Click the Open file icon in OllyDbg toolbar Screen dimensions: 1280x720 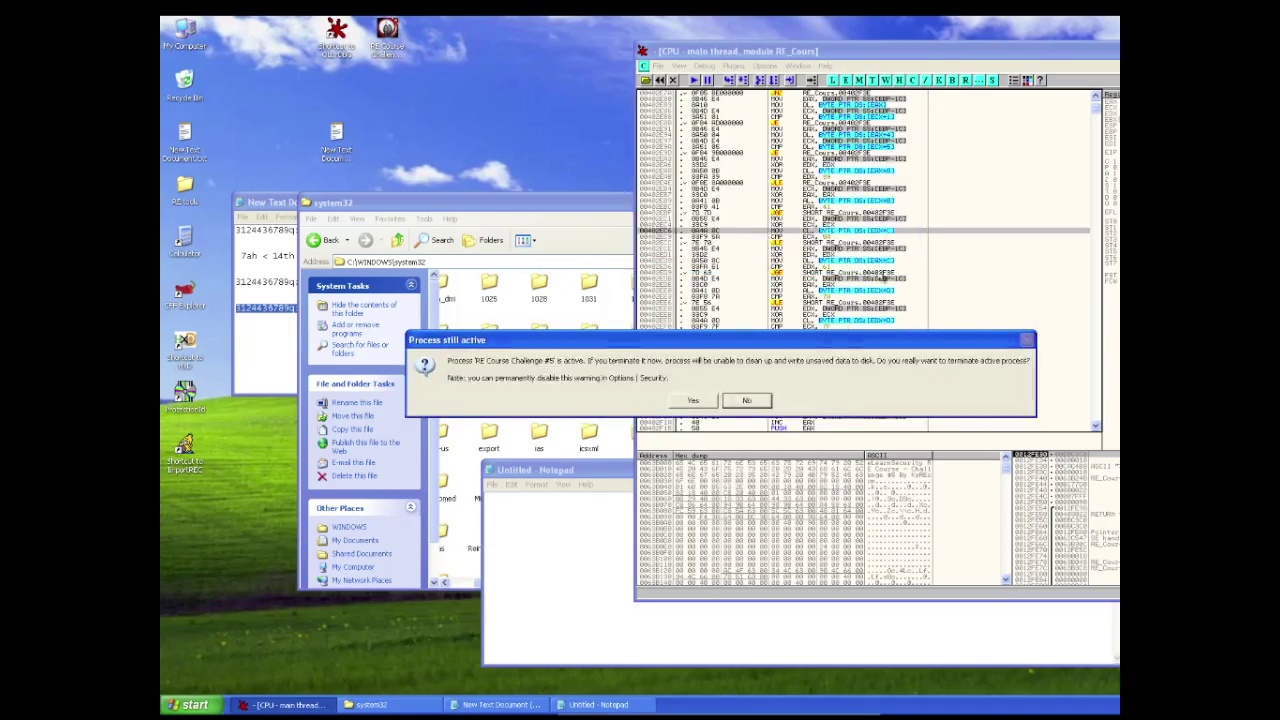(x=646, y=80)
